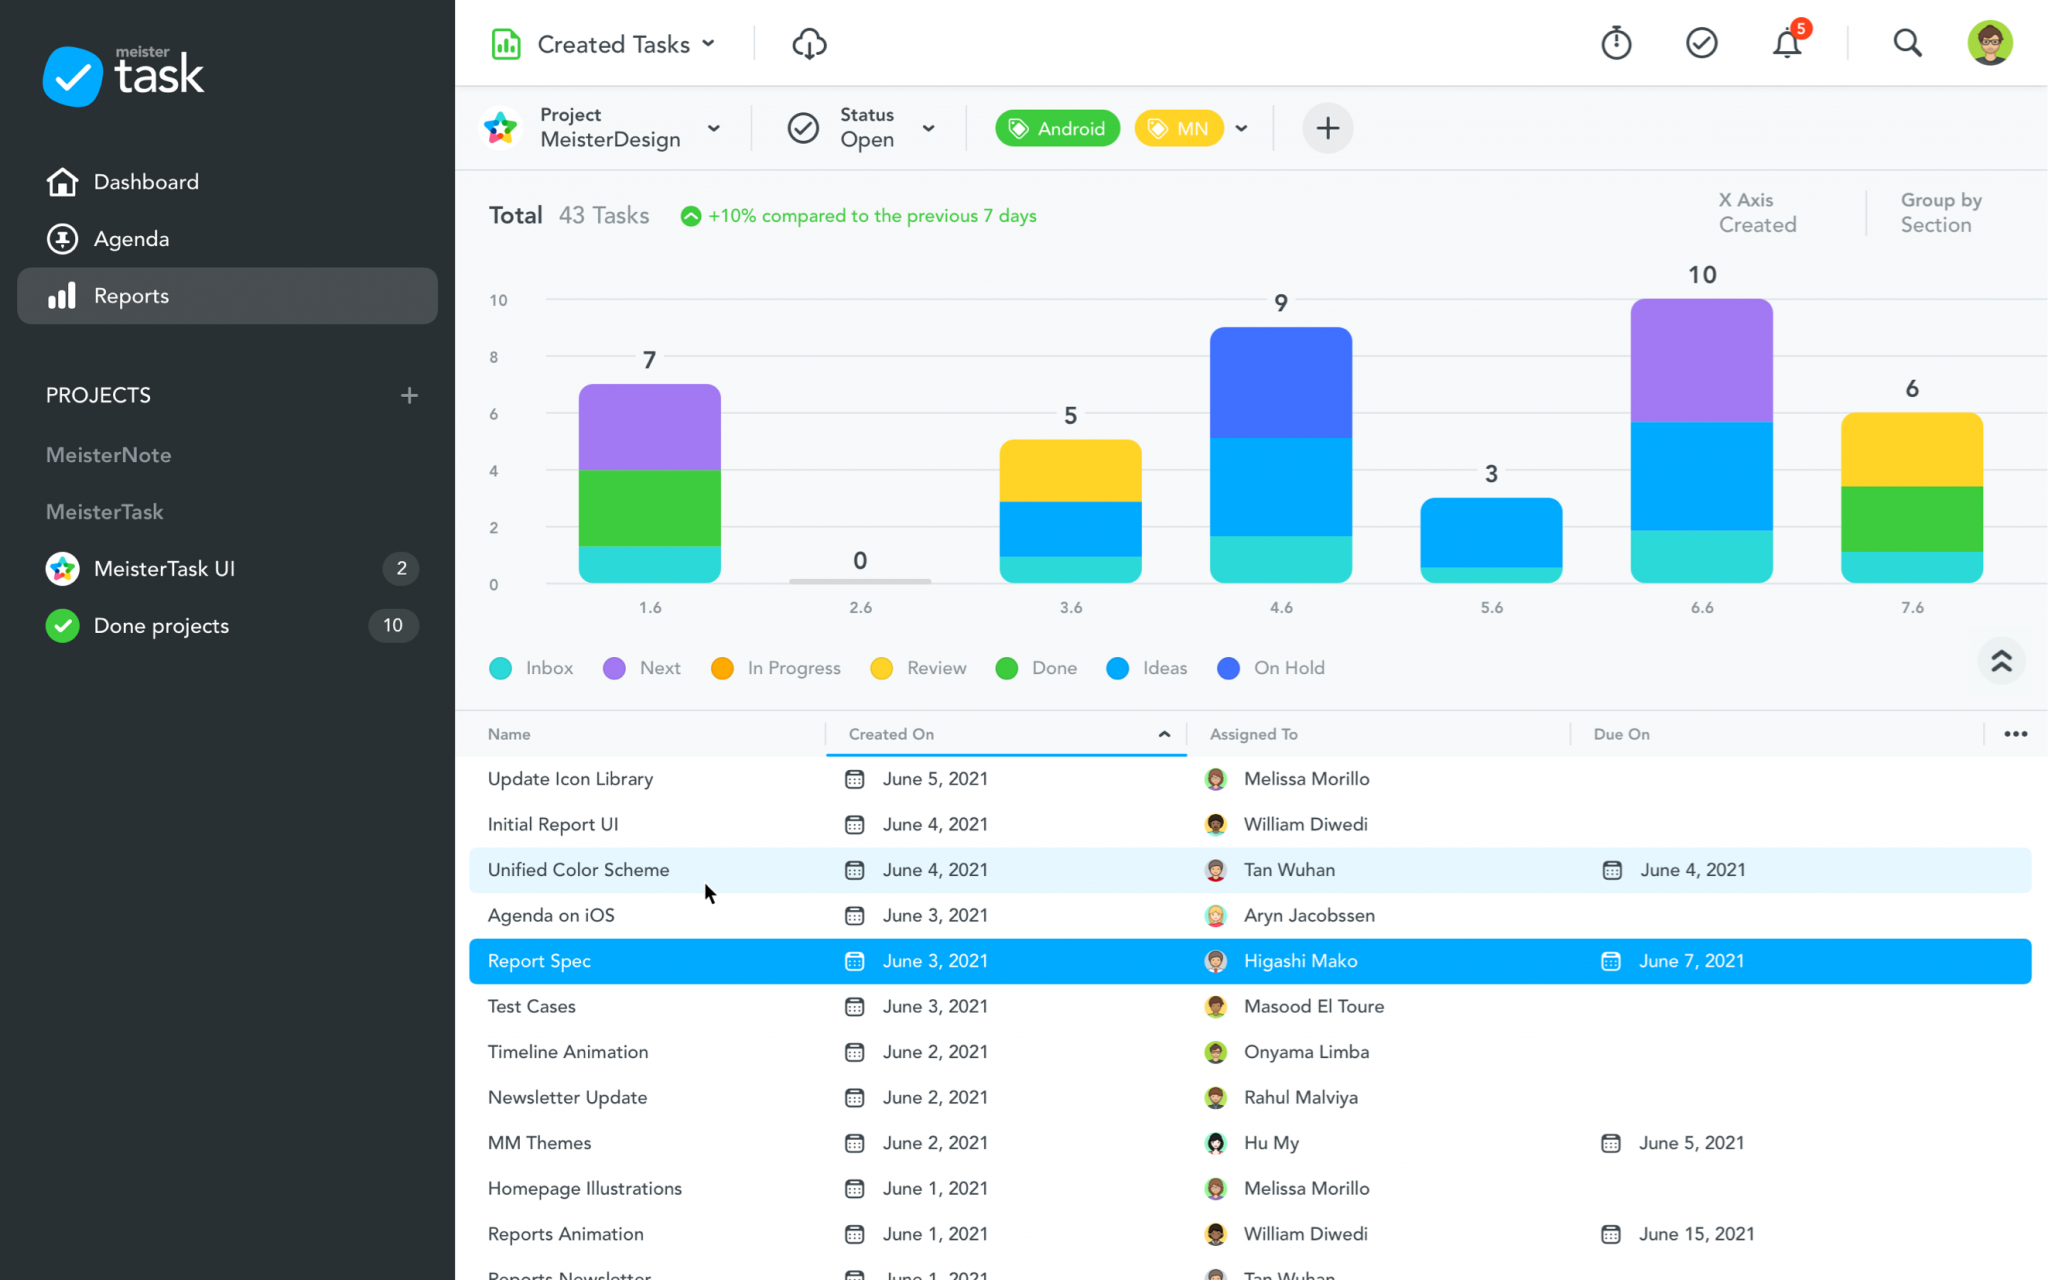
Task: Open the Newsletter Update task
Action: [567, 1097]
